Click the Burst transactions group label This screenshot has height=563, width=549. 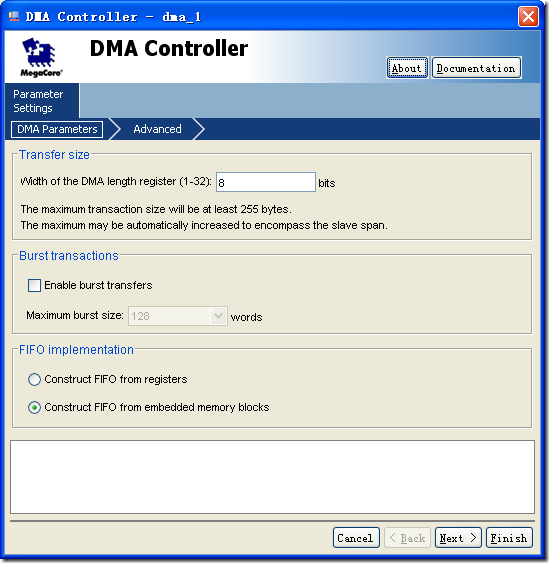(69, 256)
